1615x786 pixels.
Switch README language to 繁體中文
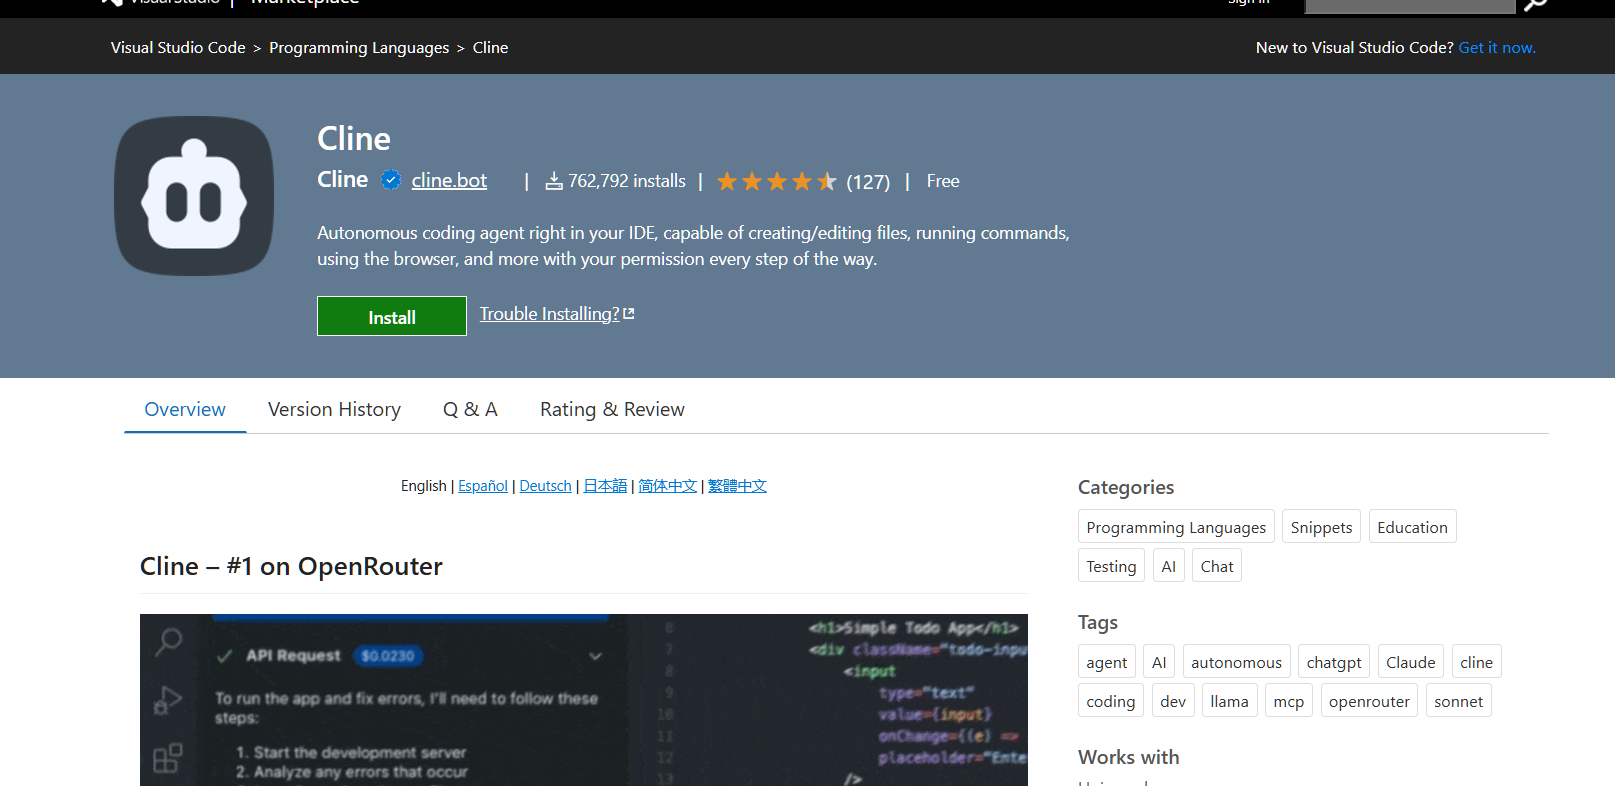pos(737,486)
